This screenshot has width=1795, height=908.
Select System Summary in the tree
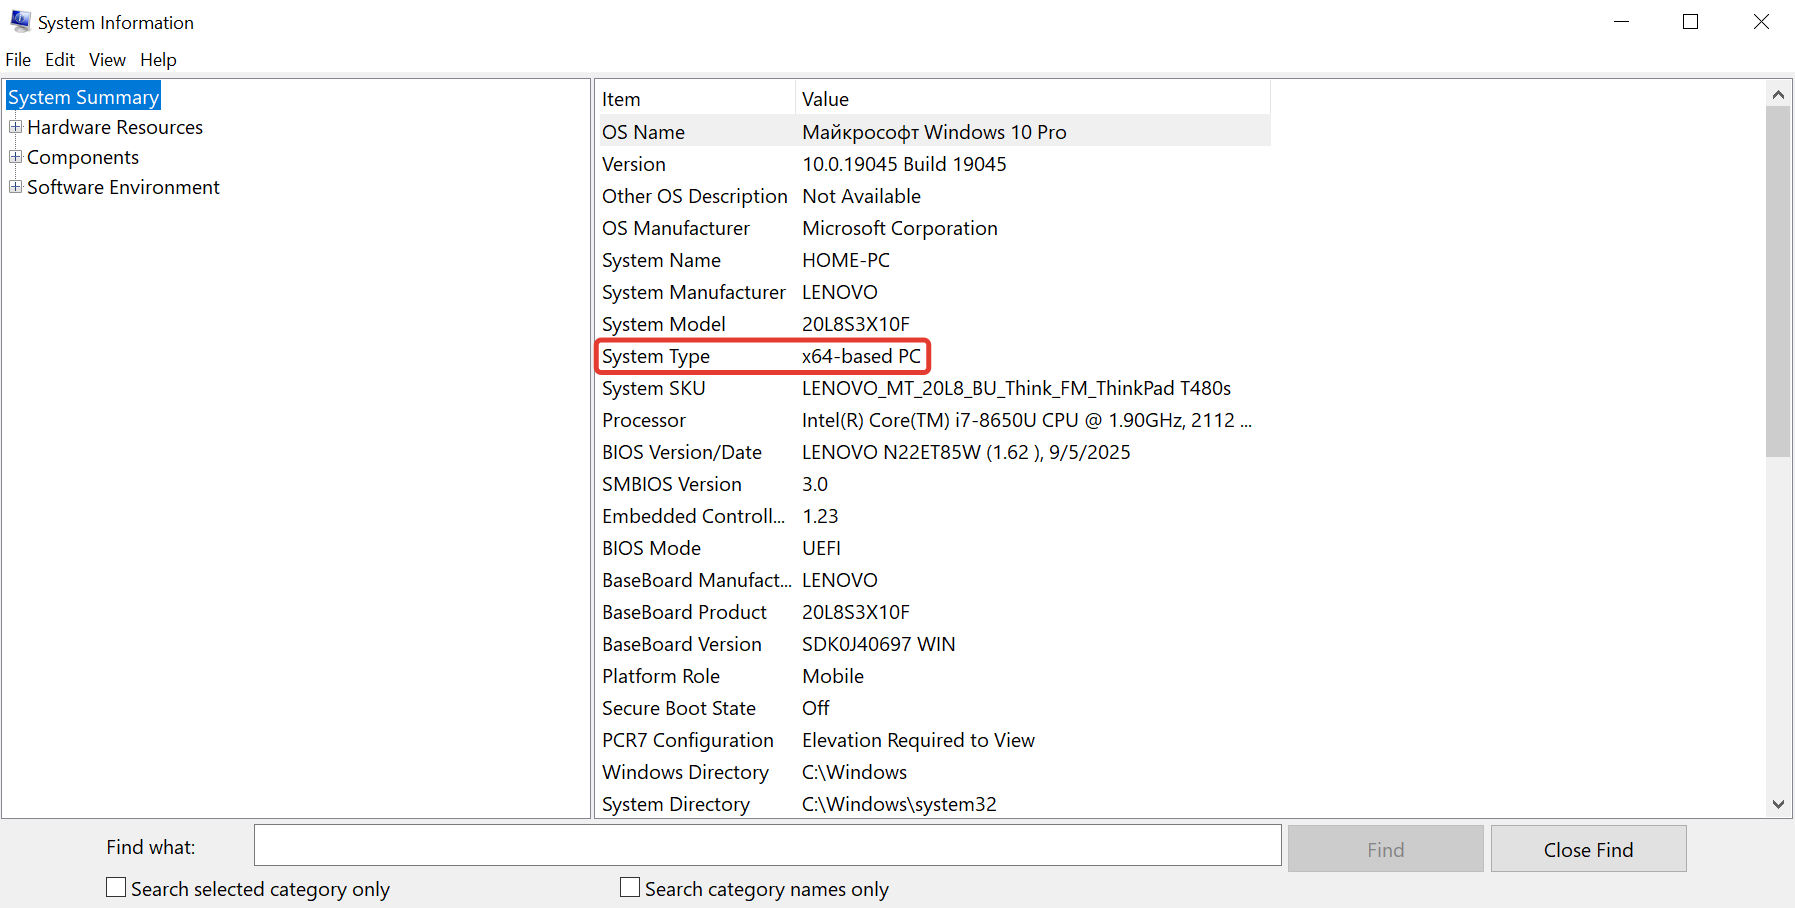tap(84, 97)
